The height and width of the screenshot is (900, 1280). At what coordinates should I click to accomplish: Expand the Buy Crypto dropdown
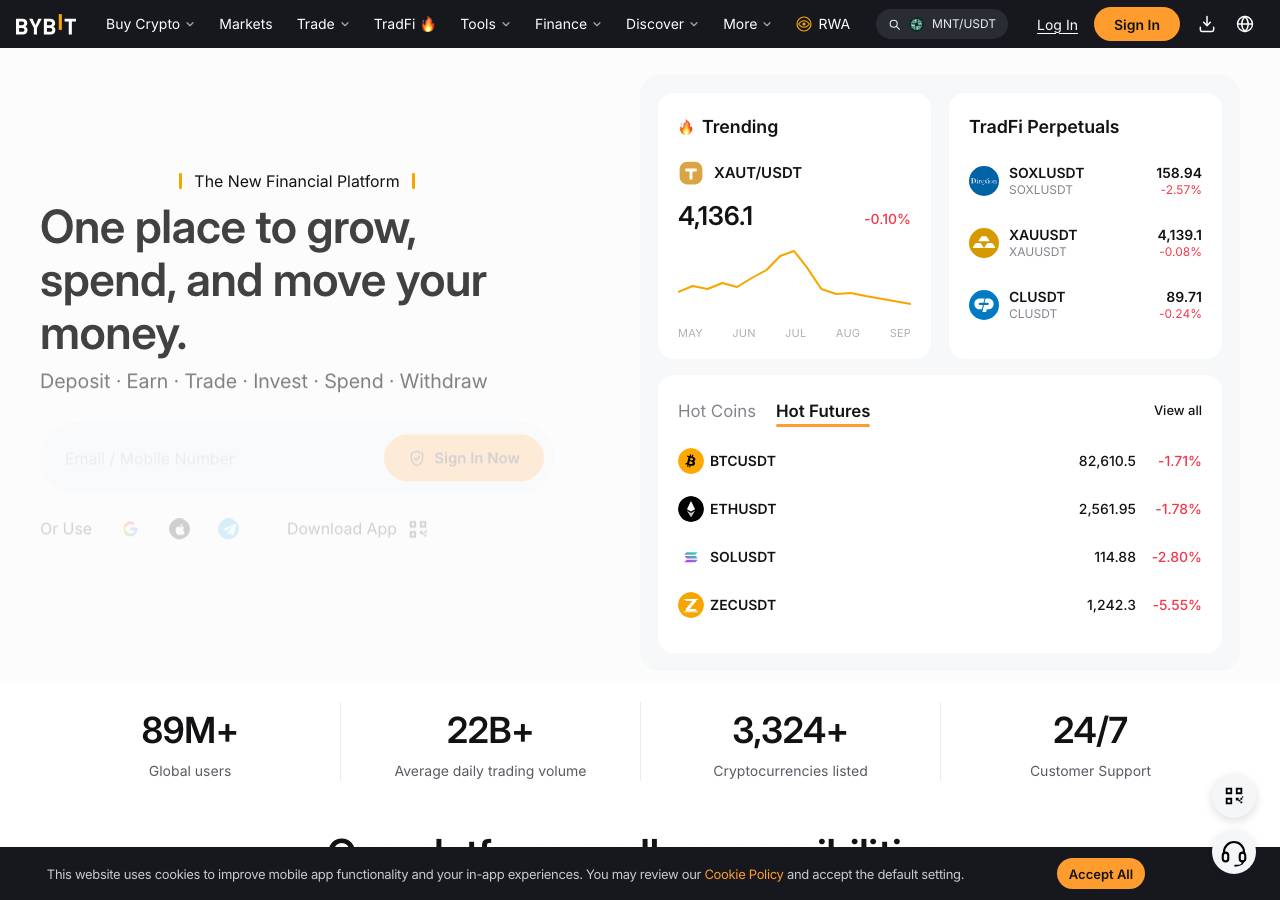pos(150,24)
